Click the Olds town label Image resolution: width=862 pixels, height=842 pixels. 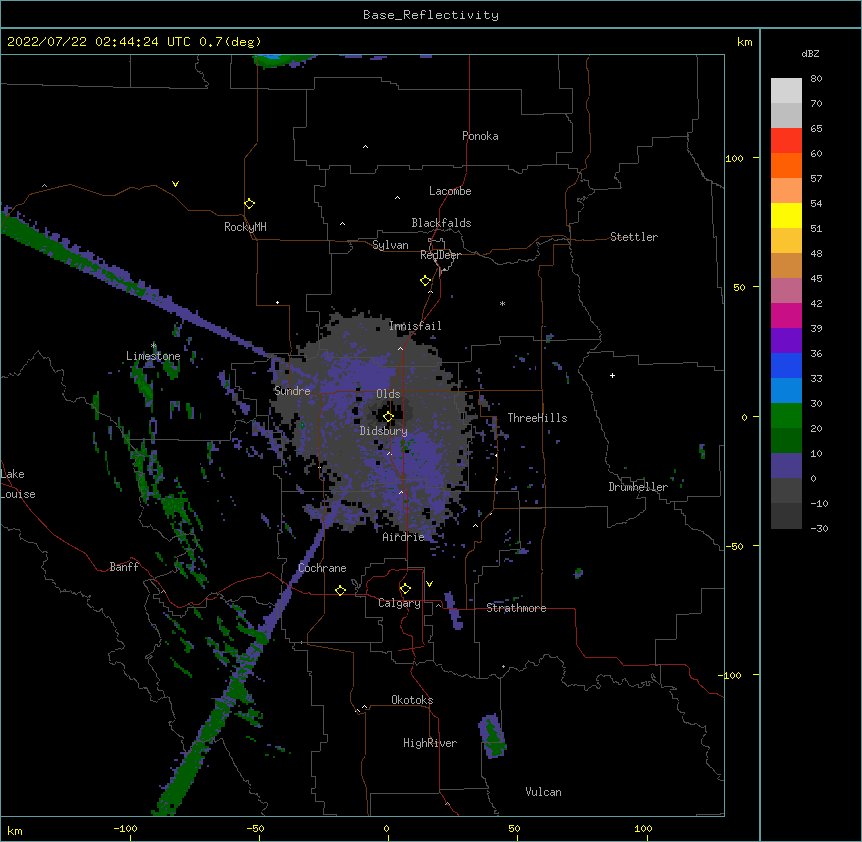[388, 394]
